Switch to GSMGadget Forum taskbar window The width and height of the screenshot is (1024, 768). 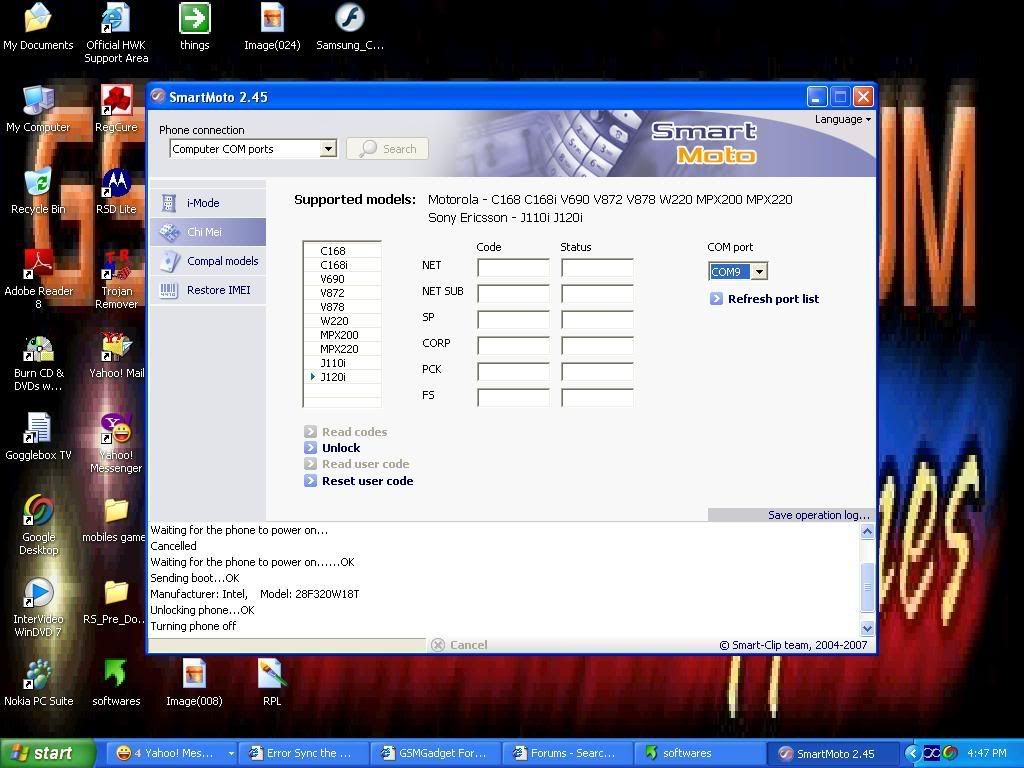coord(435,754)
